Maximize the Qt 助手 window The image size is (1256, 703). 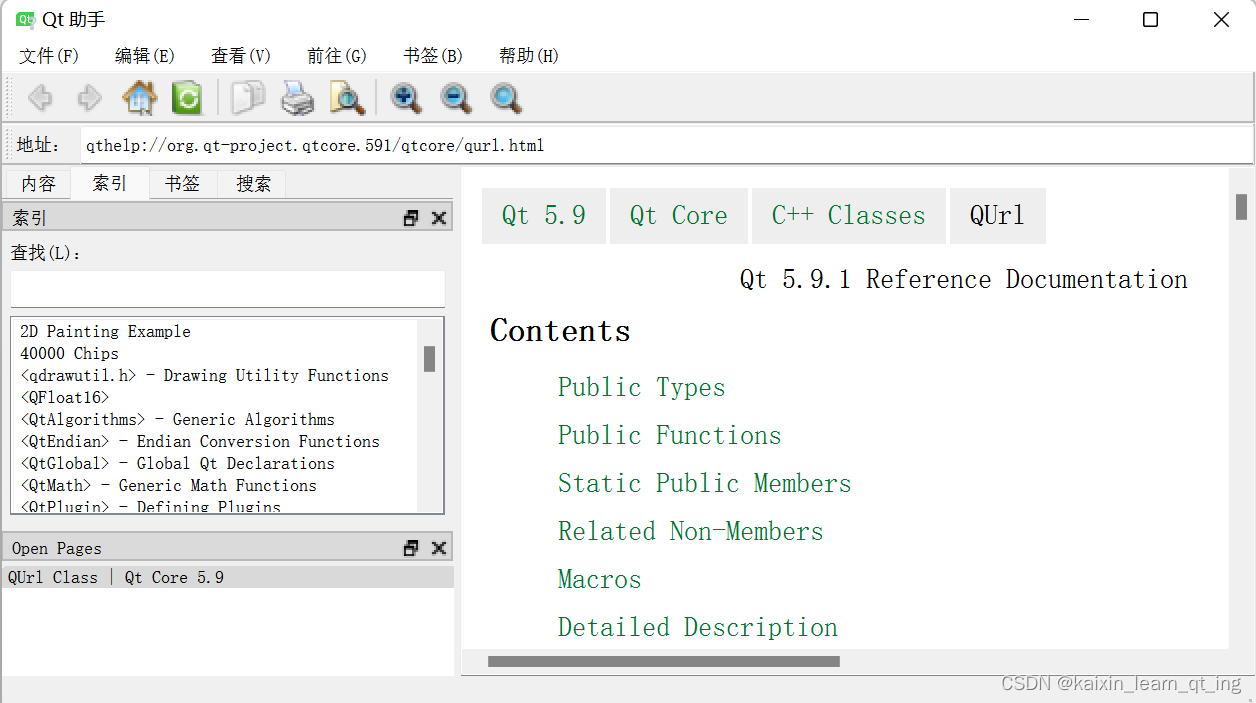[1151, 20]
